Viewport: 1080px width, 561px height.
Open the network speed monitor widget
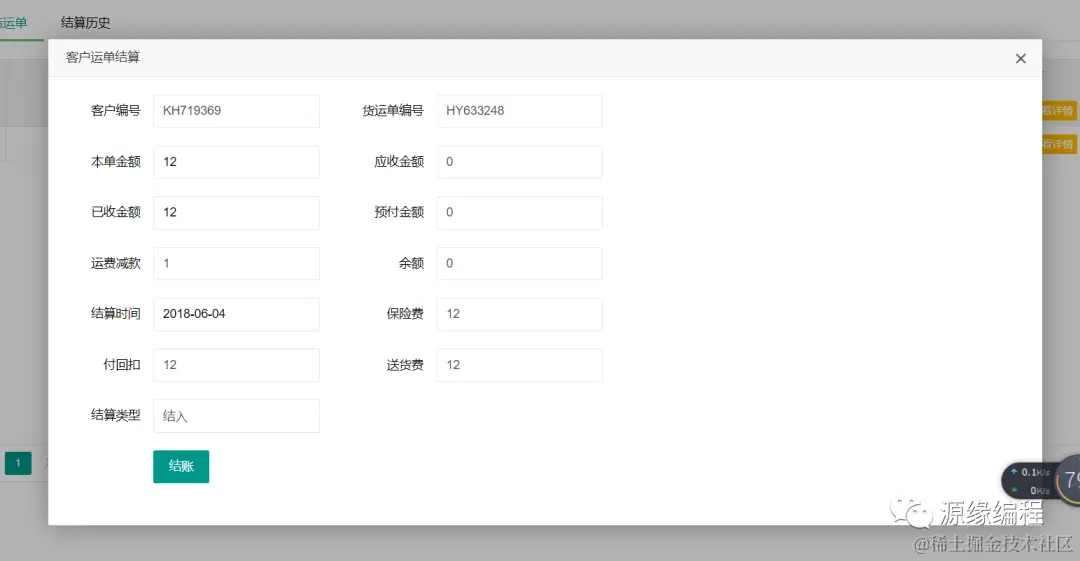click(1040, 480)
